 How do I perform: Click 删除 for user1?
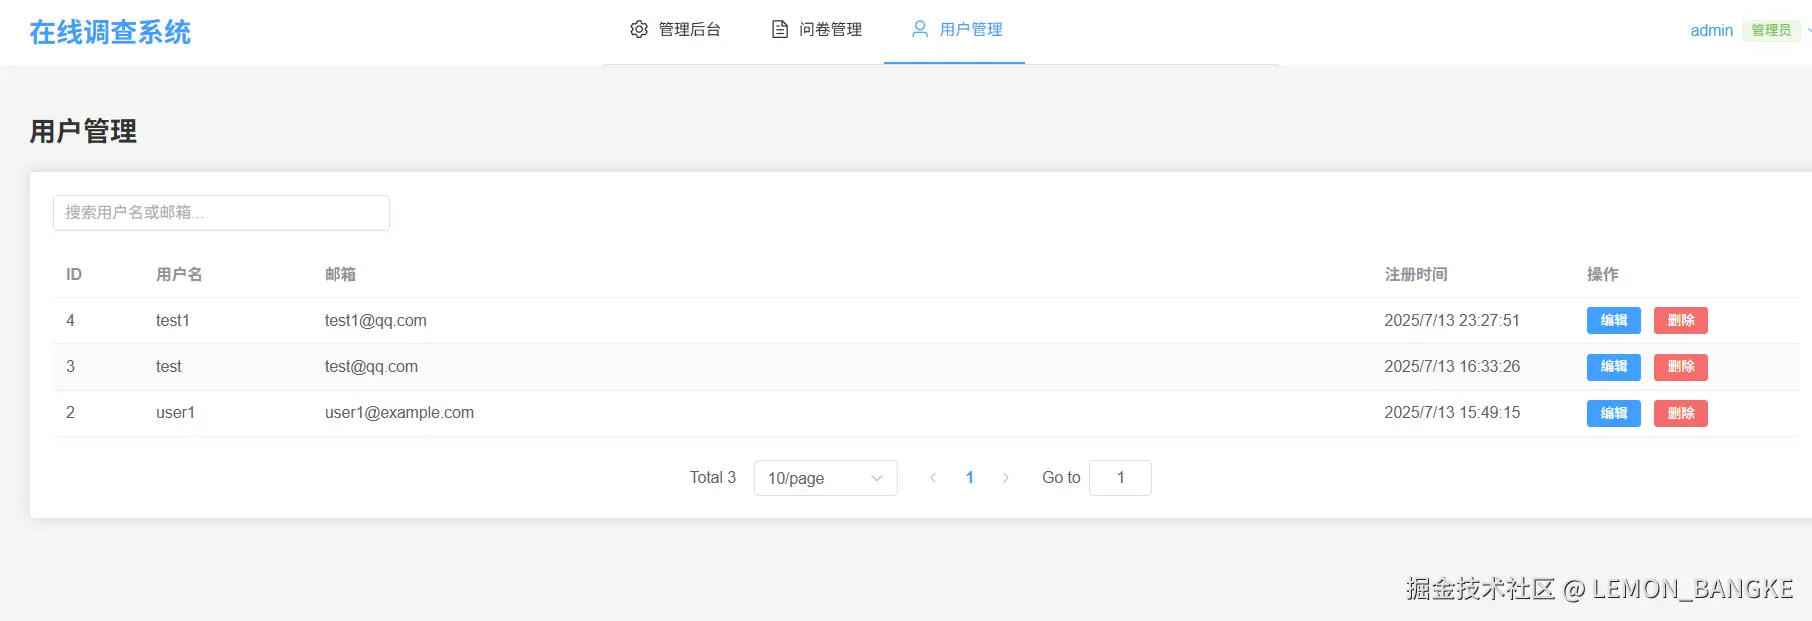[x=1680, y=413]
